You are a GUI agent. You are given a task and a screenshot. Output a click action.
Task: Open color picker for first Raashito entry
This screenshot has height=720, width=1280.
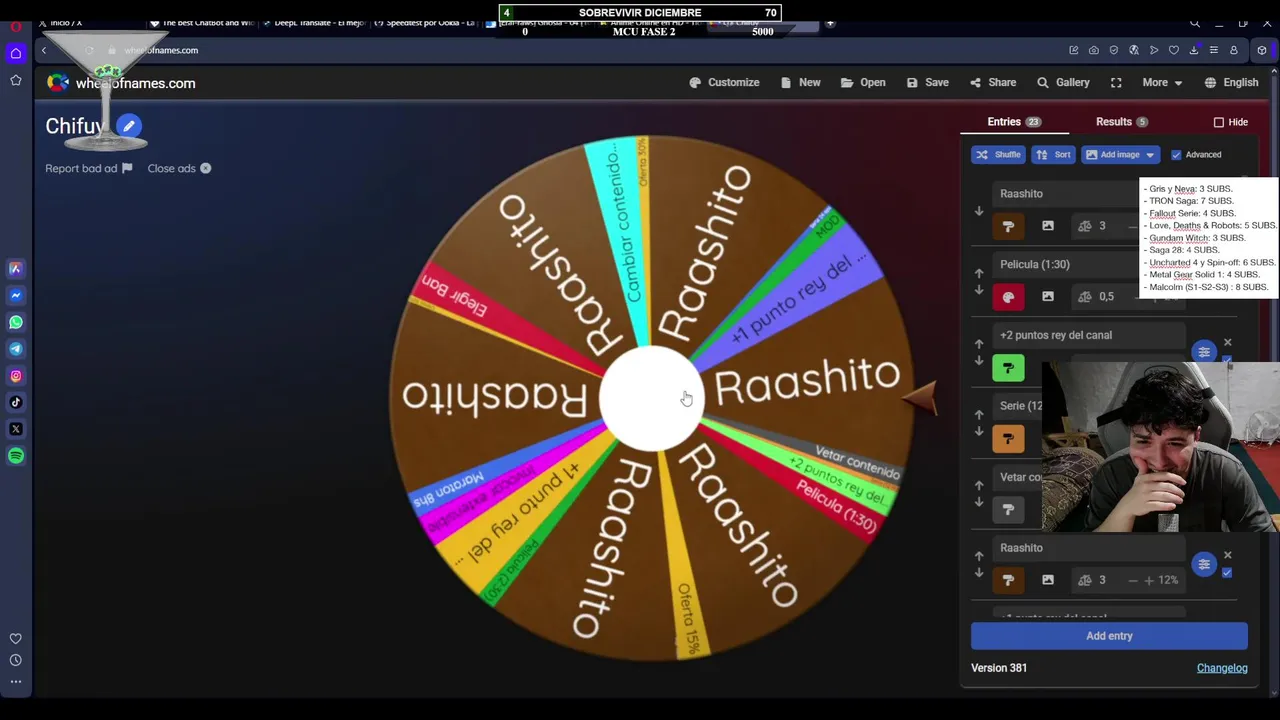(x=1008, y=227)
